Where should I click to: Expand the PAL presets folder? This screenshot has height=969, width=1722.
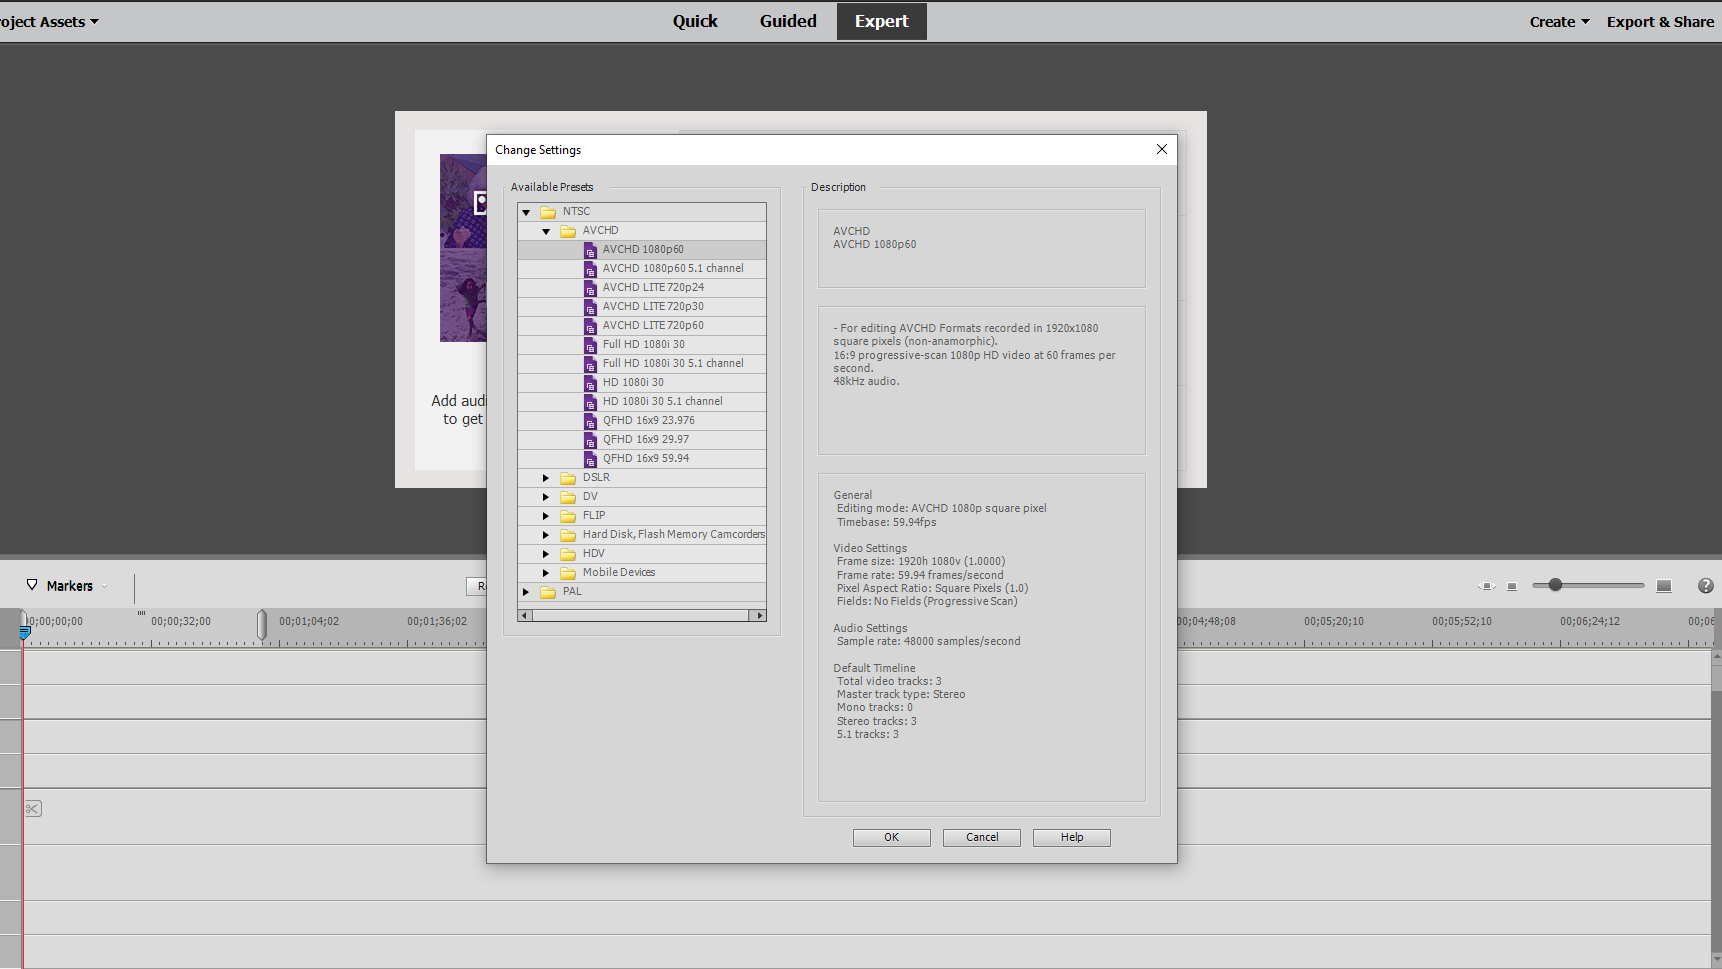[x=526, y=591]
